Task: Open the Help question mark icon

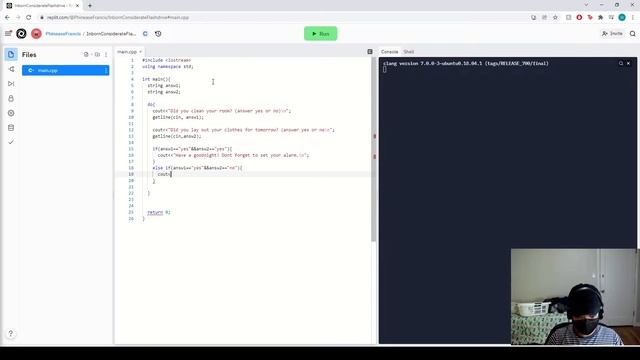Action: pyautogui.click(x=11, y=333)
